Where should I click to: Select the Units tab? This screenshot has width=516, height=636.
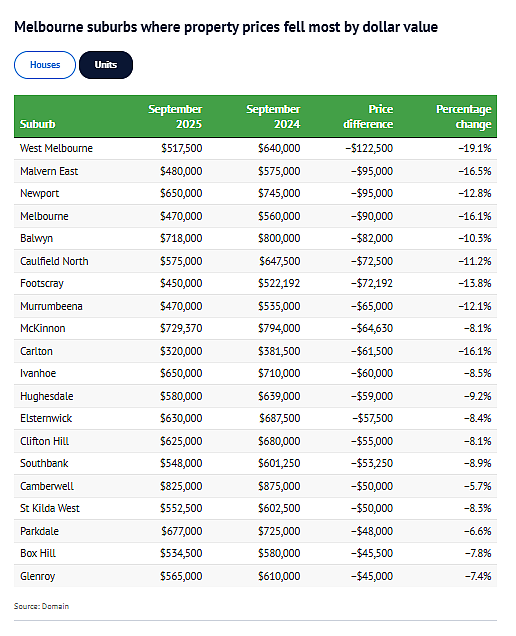106,65
